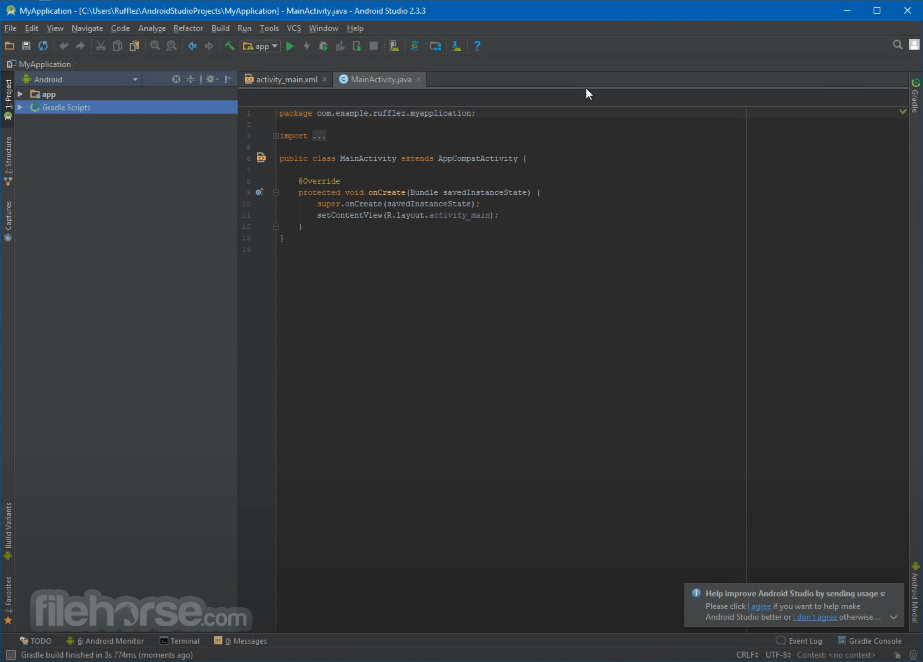The height and width of the screenshot is (662, 923).
Task: Click the Paste clipboard icon
Action: pyautogui.click(x=134, y=46)
